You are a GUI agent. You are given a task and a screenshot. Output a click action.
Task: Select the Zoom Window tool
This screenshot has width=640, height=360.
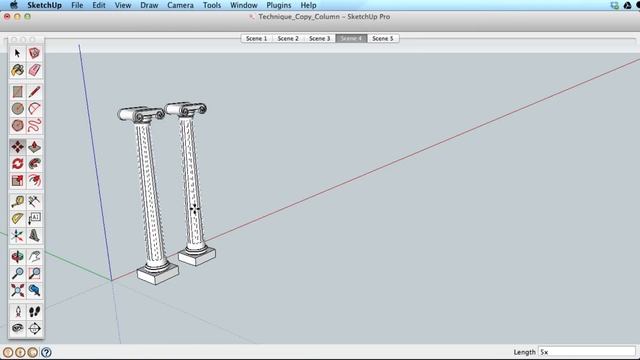coord(34,273)
